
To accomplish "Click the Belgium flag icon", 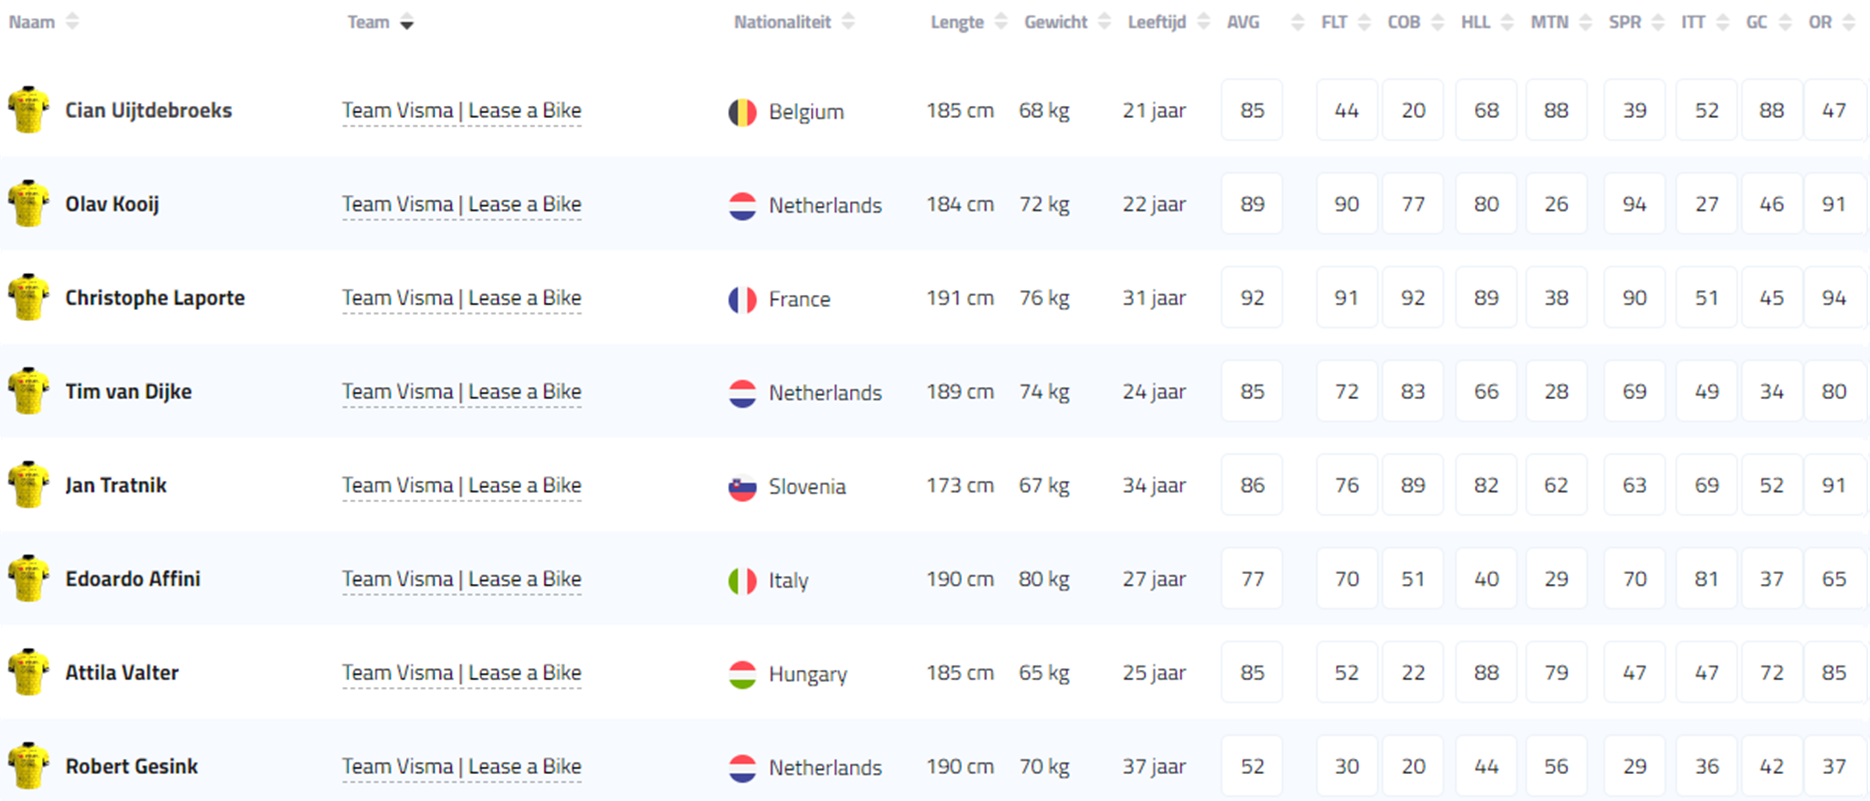I will [742, 112].
